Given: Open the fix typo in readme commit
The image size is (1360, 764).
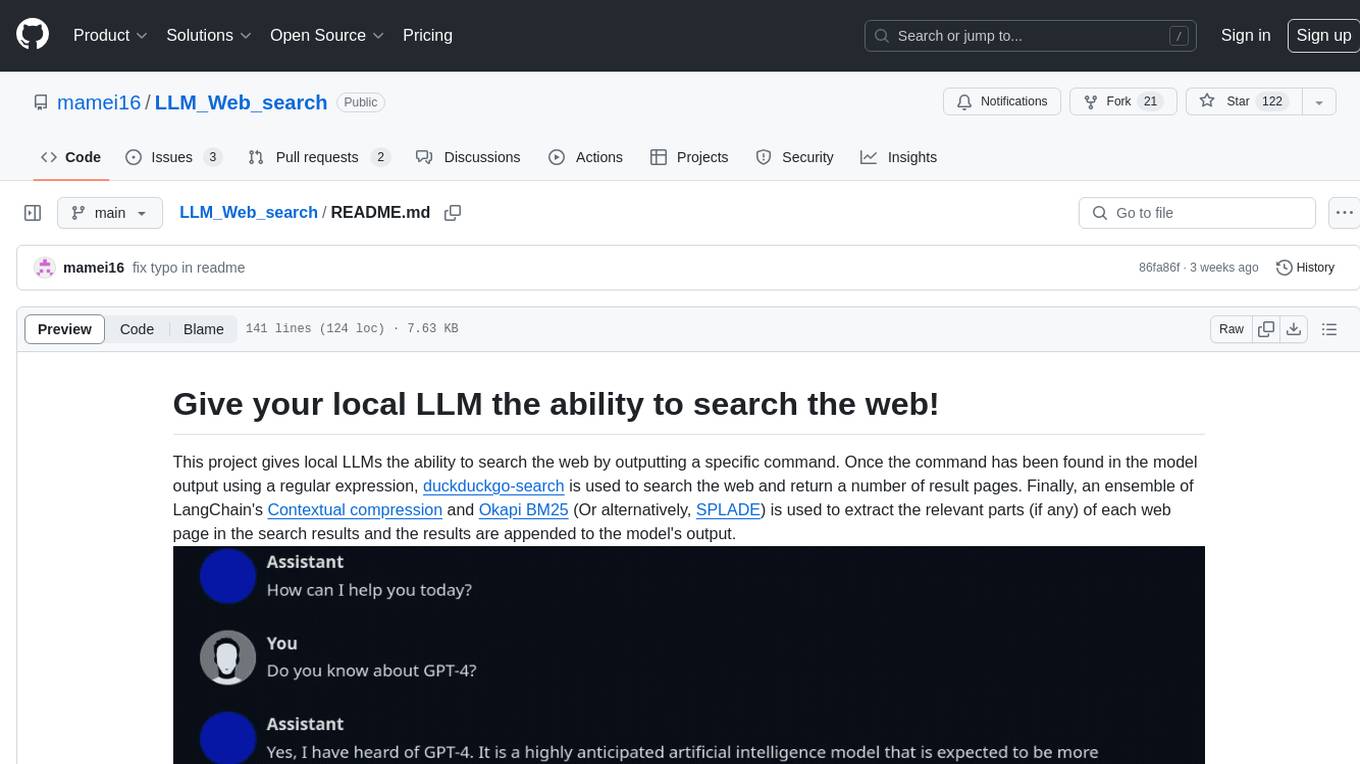Looking at the screenshot, I should (189, 268).
